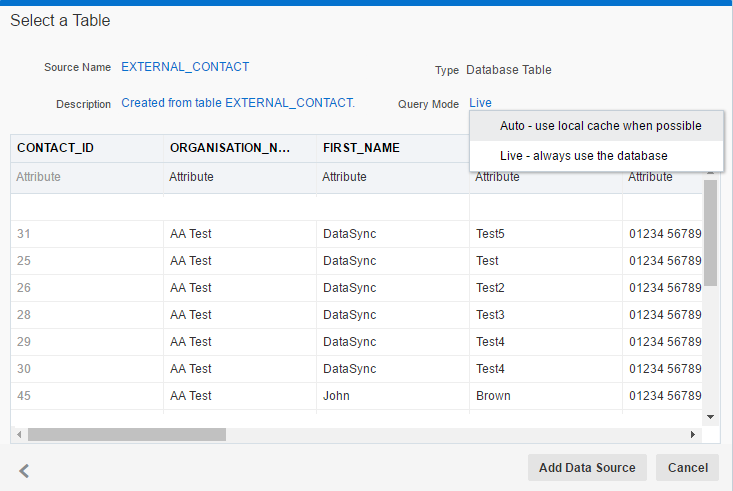Edit the Source Name EXTERNAL_CONTACT

coord(185,67)
